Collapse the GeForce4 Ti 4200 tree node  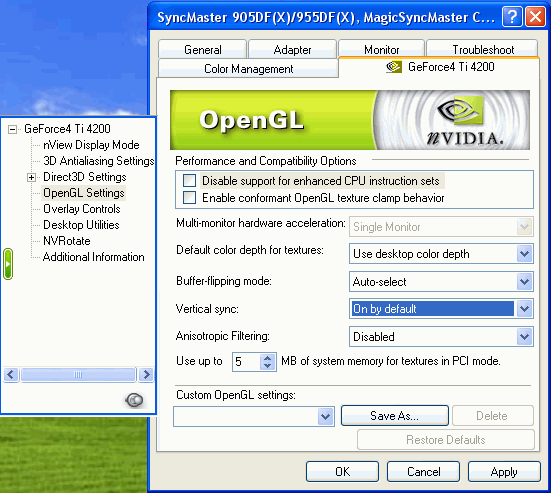[12, 129]
